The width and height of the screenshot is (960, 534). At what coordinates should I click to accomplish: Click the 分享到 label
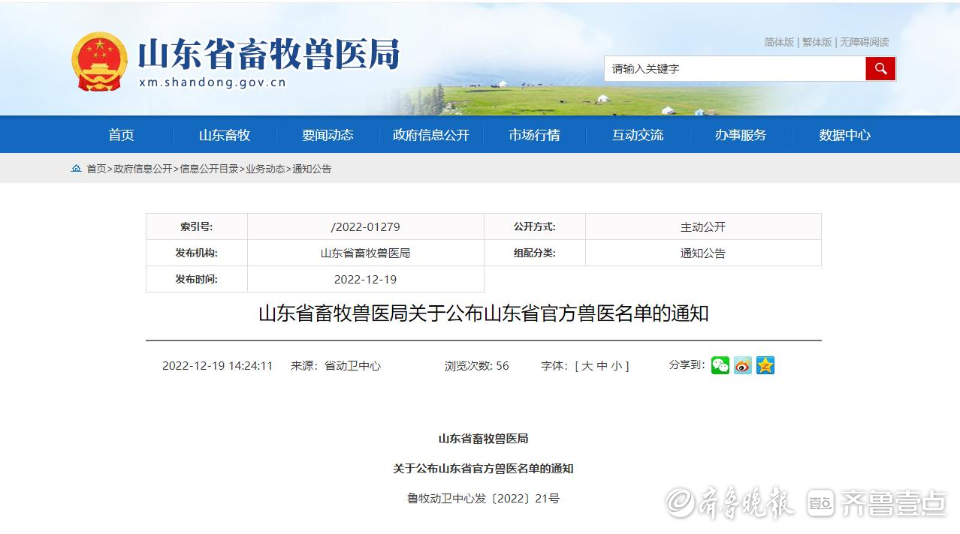pyautogui.click(x=686, y=364)
